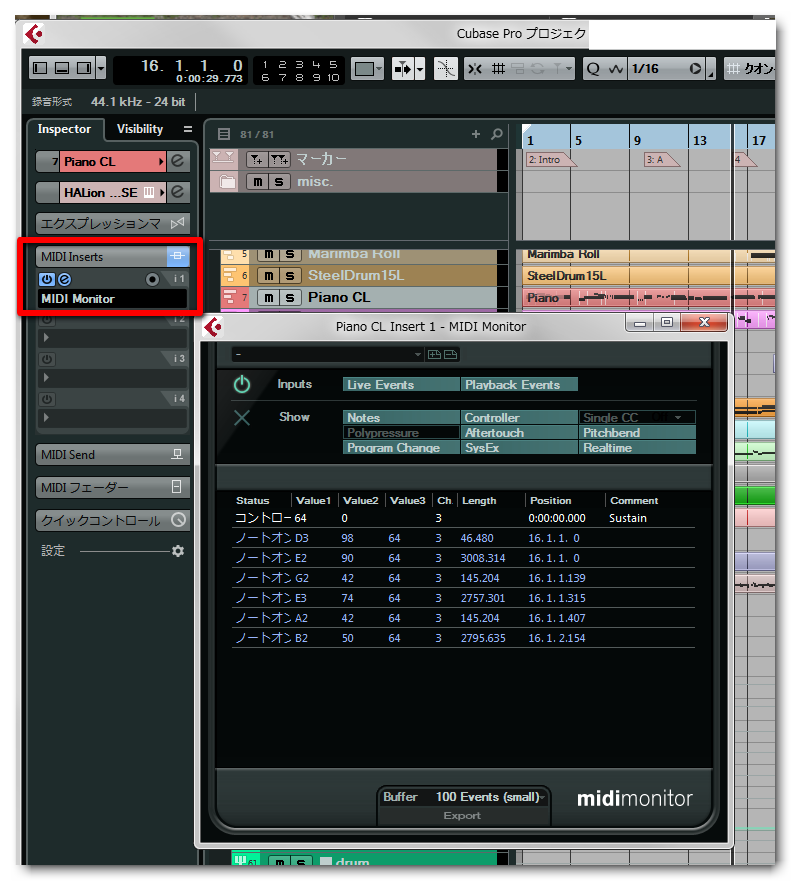Open track list filter icon beside 81/81
802x892 pixels.
[x=224, y=134]
